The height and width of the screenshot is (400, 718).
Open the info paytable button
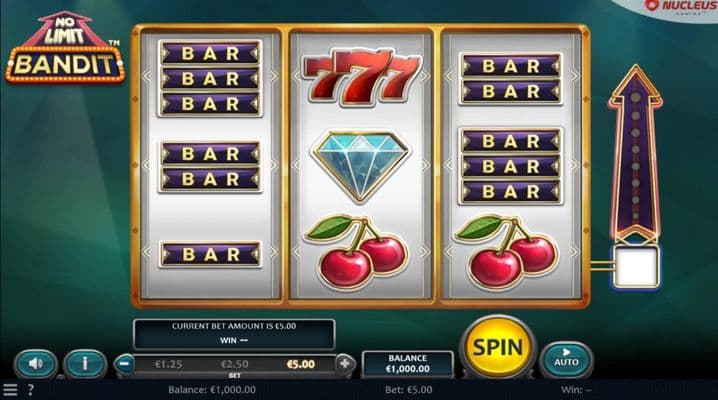(85, 364)
